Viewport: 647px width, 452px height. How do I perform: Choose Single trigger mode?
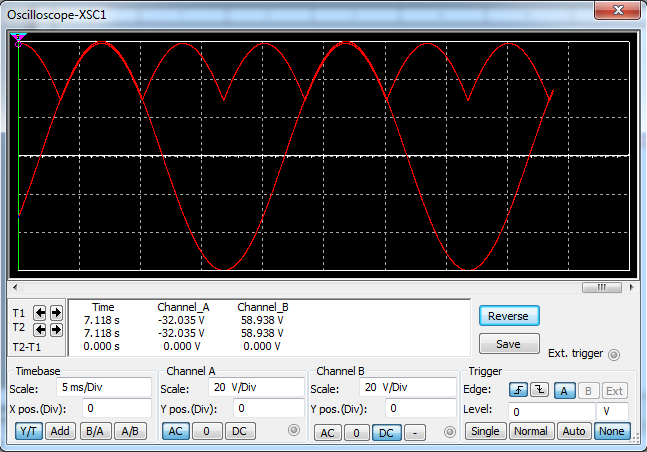click(485, 431)
